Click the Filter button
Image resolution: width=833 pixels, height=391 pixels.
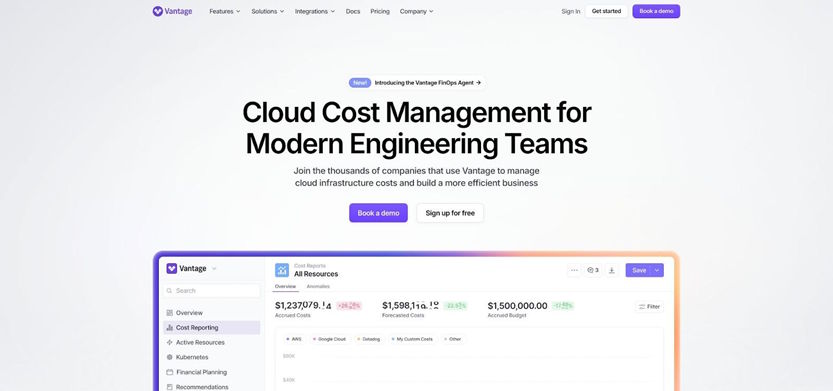[649, 307]
